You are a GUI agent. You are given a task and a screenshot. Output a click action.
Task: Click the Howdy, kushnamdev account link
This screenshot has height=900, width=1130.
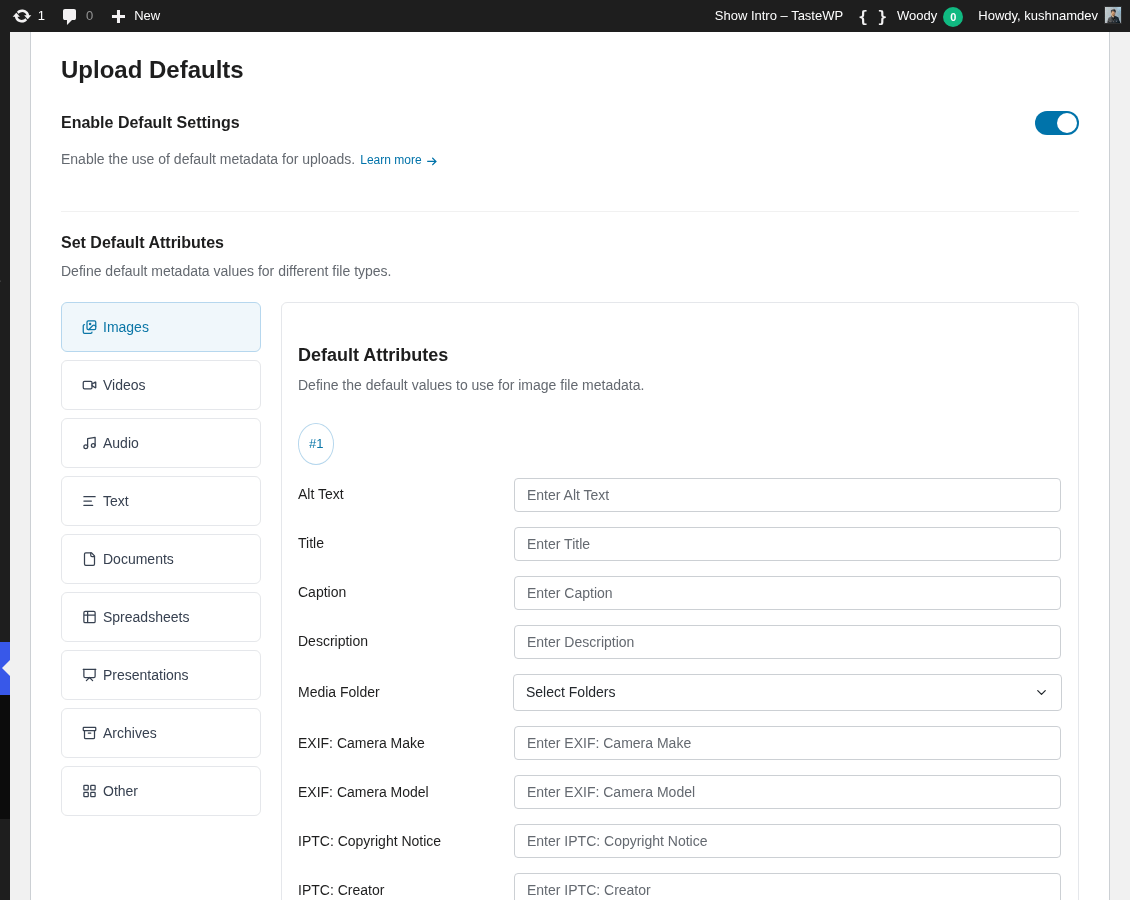[x=1038, y=15]
